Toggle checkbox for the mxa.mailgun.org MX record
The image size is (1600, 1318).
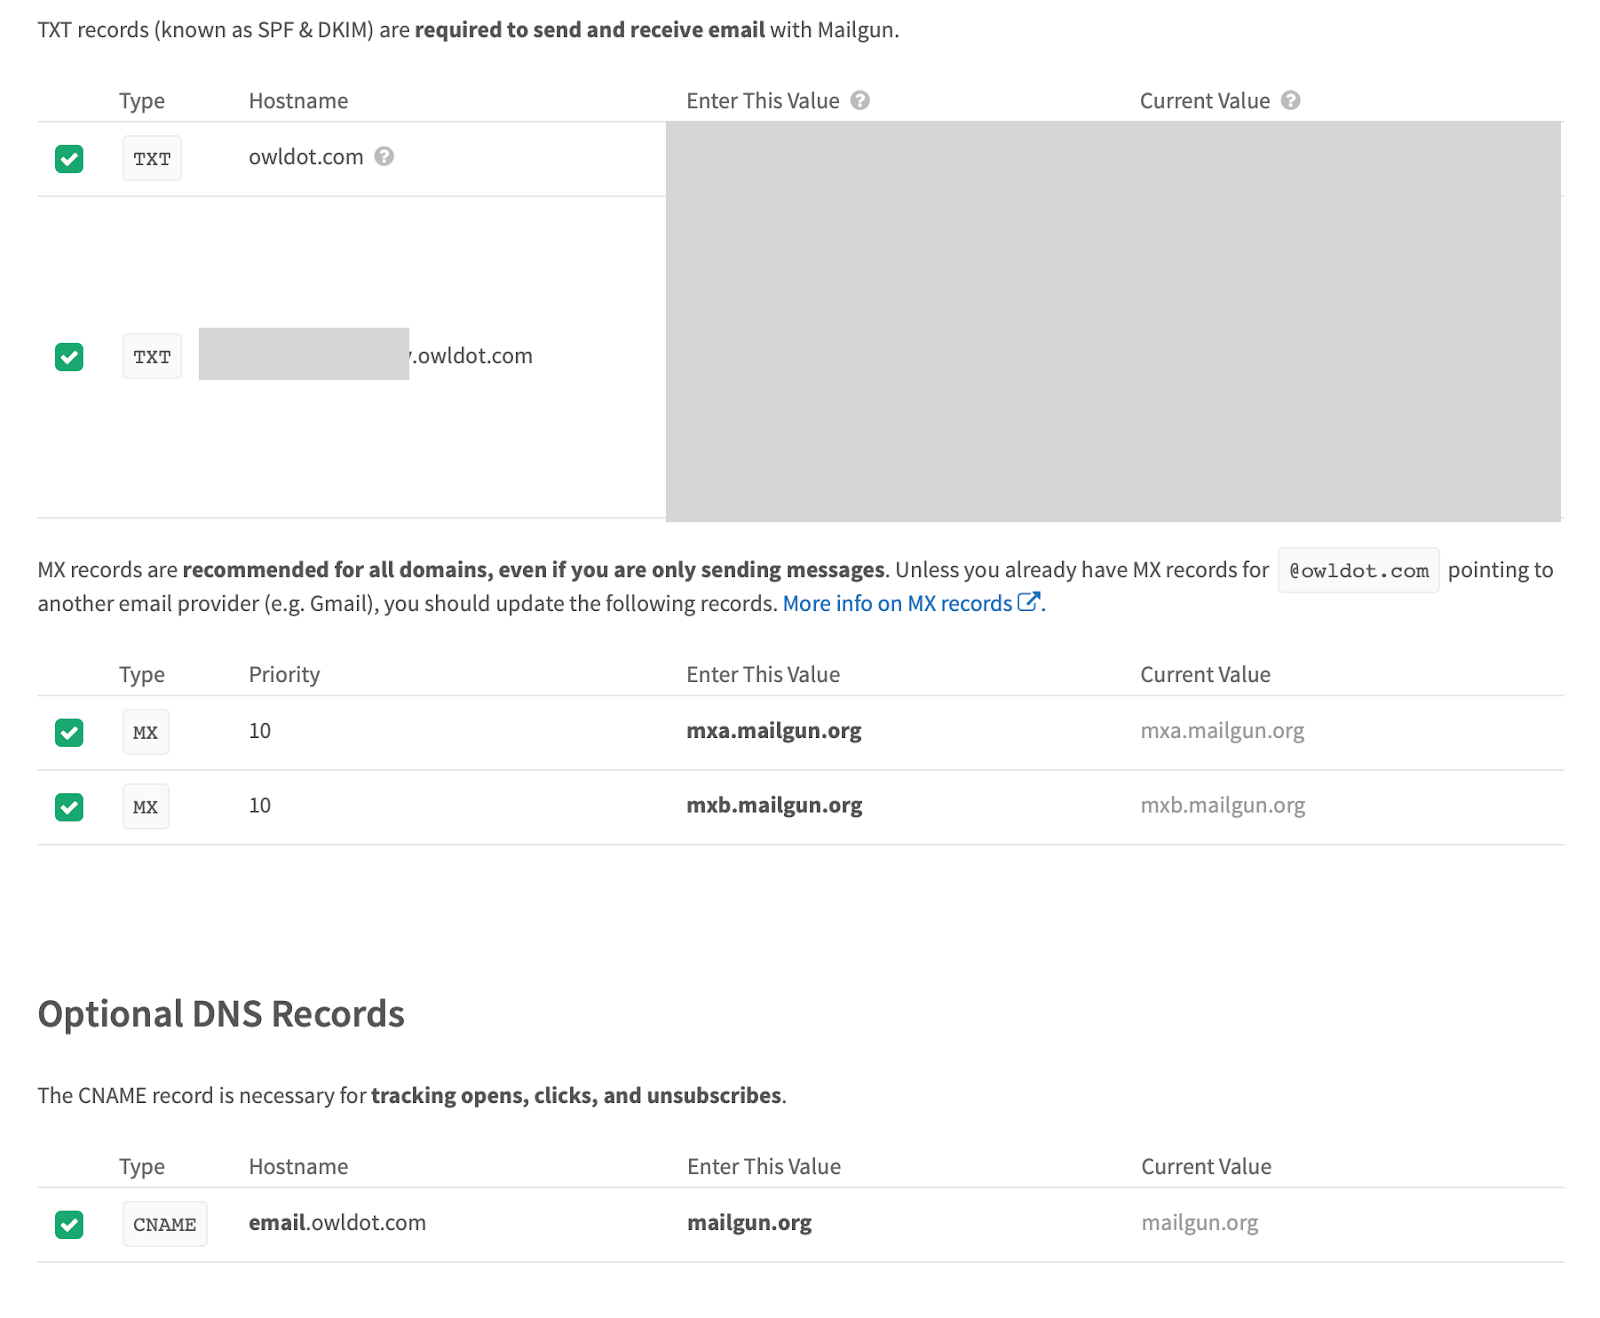point(69,732)
